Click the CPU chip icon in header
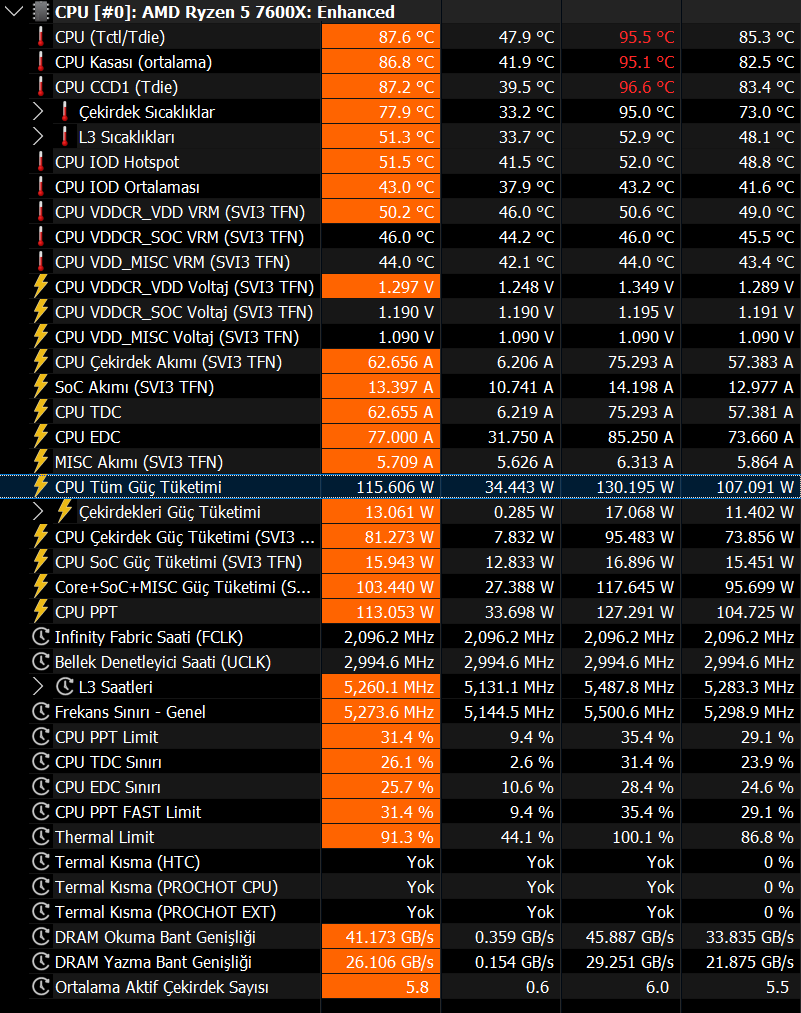Image resolution: width=801 pixels, height=1013 pixels. tap(41, 12)
